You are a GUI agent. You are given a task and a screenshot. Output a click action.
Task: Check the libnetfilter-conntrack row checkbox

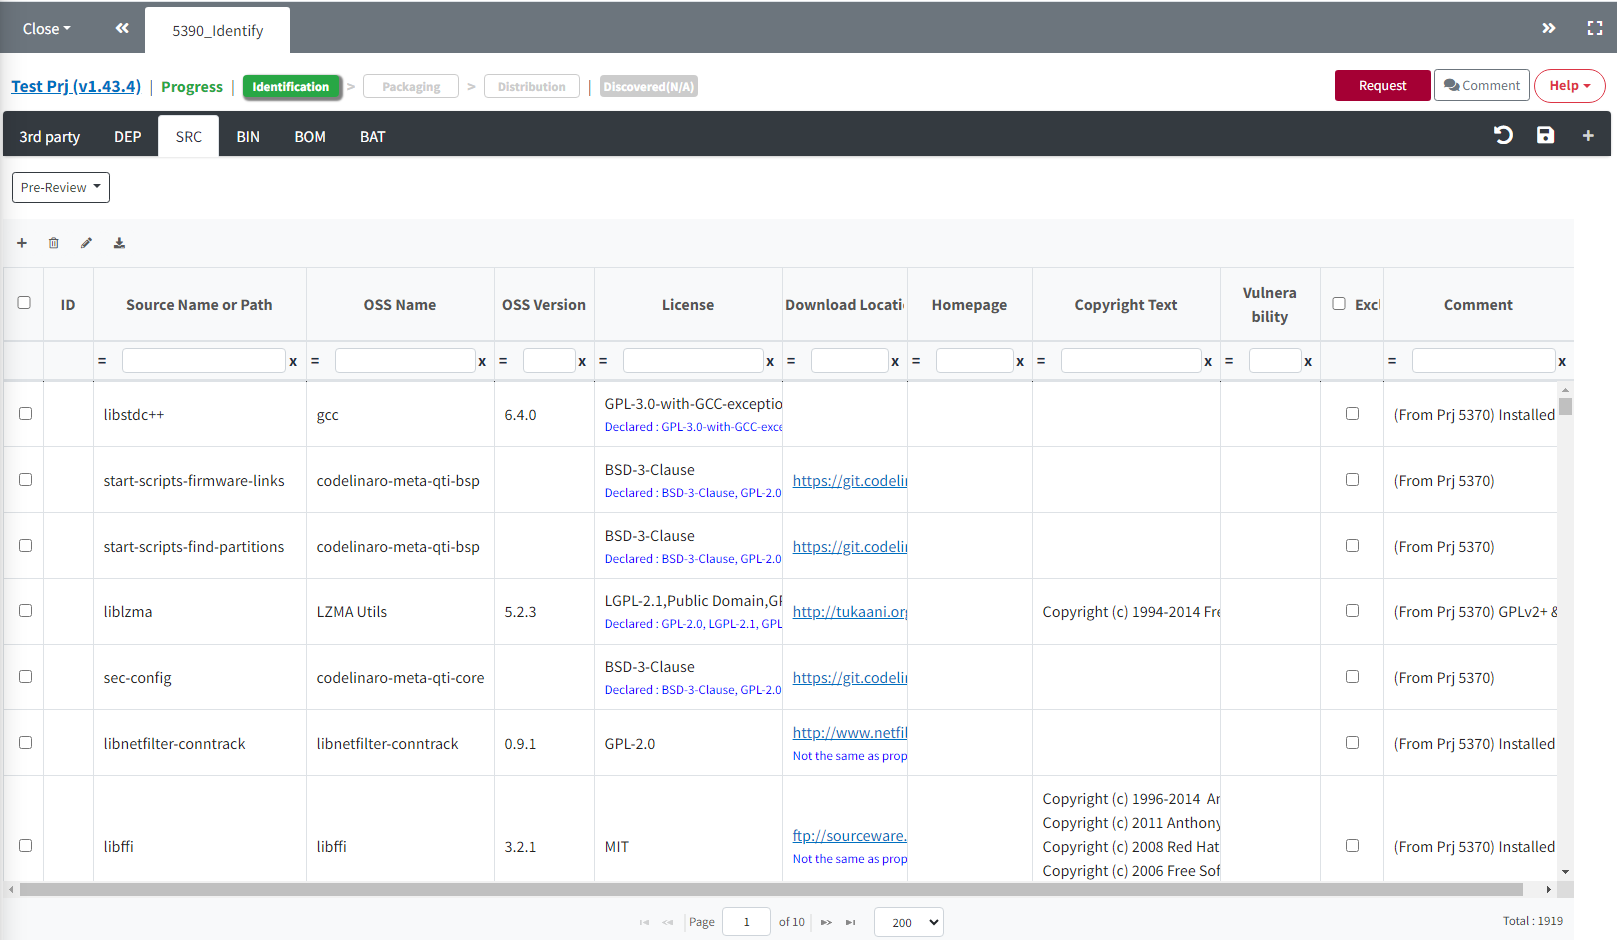point(25,742)
